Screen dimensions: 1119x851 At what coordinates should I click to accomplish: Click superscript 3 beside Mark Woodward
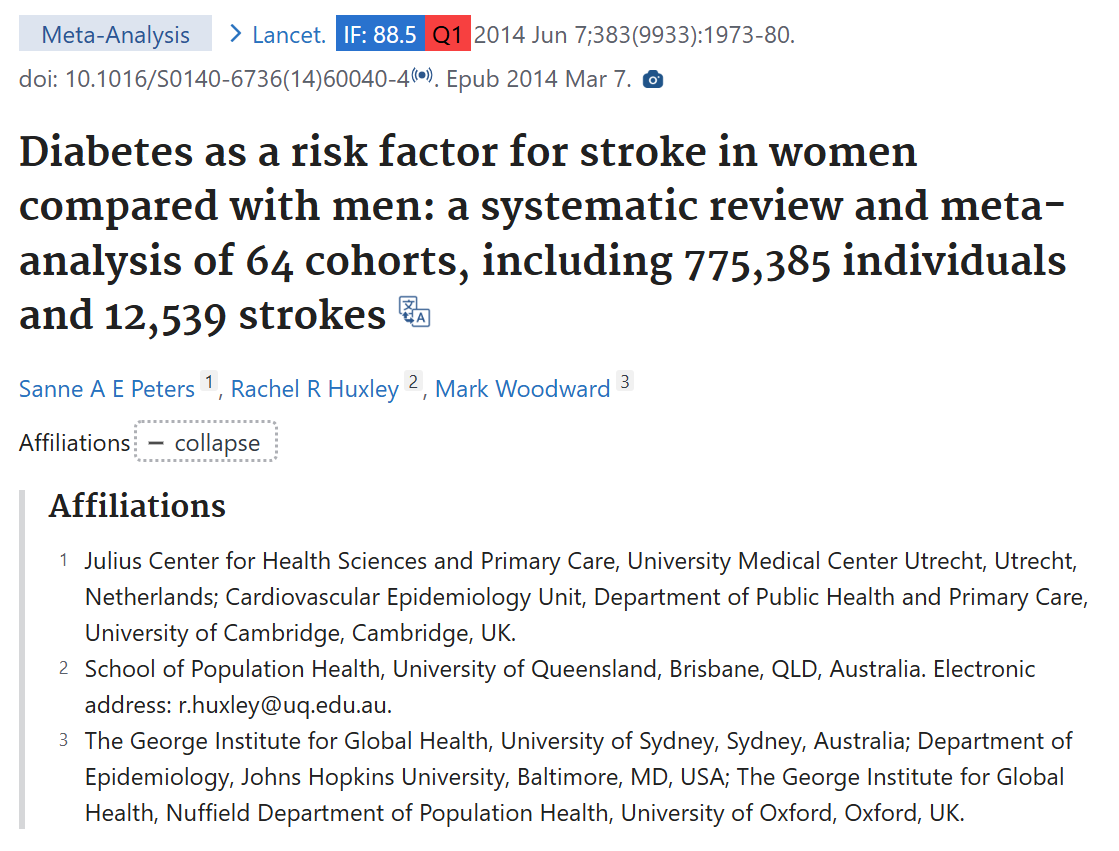coord(625,382)
